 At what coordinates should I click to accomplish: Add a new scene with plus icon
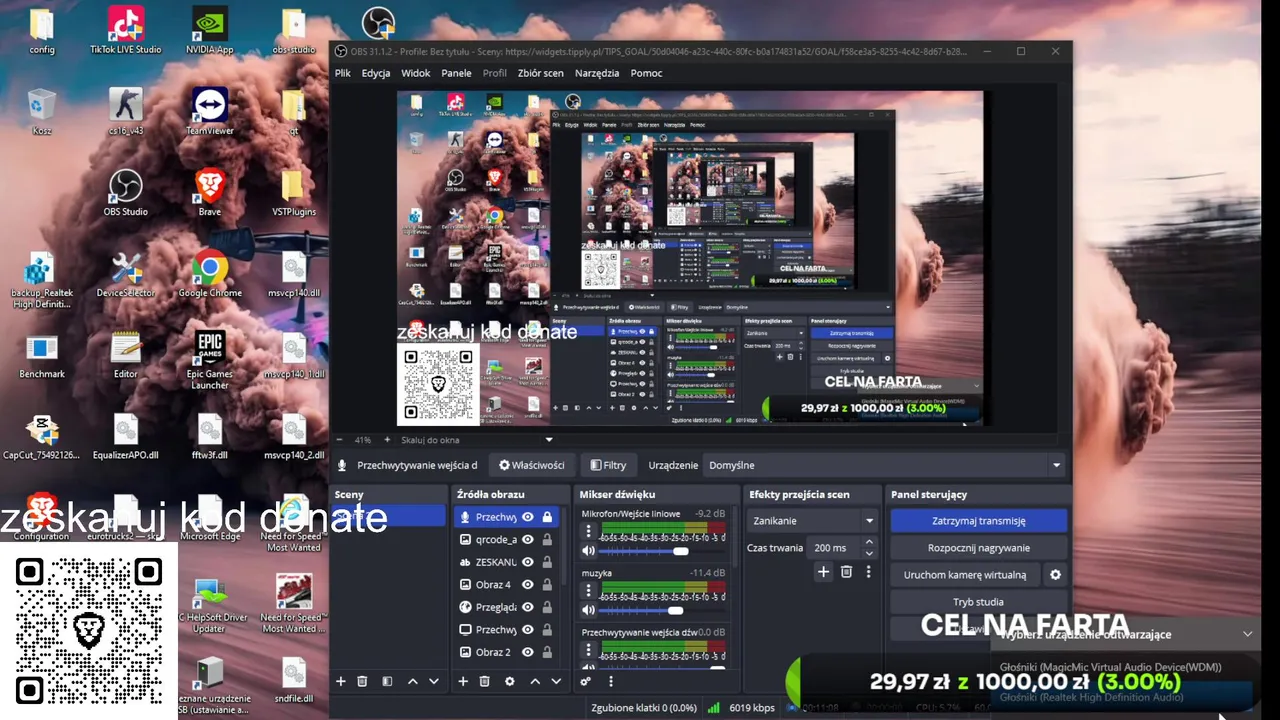[340, 681]
